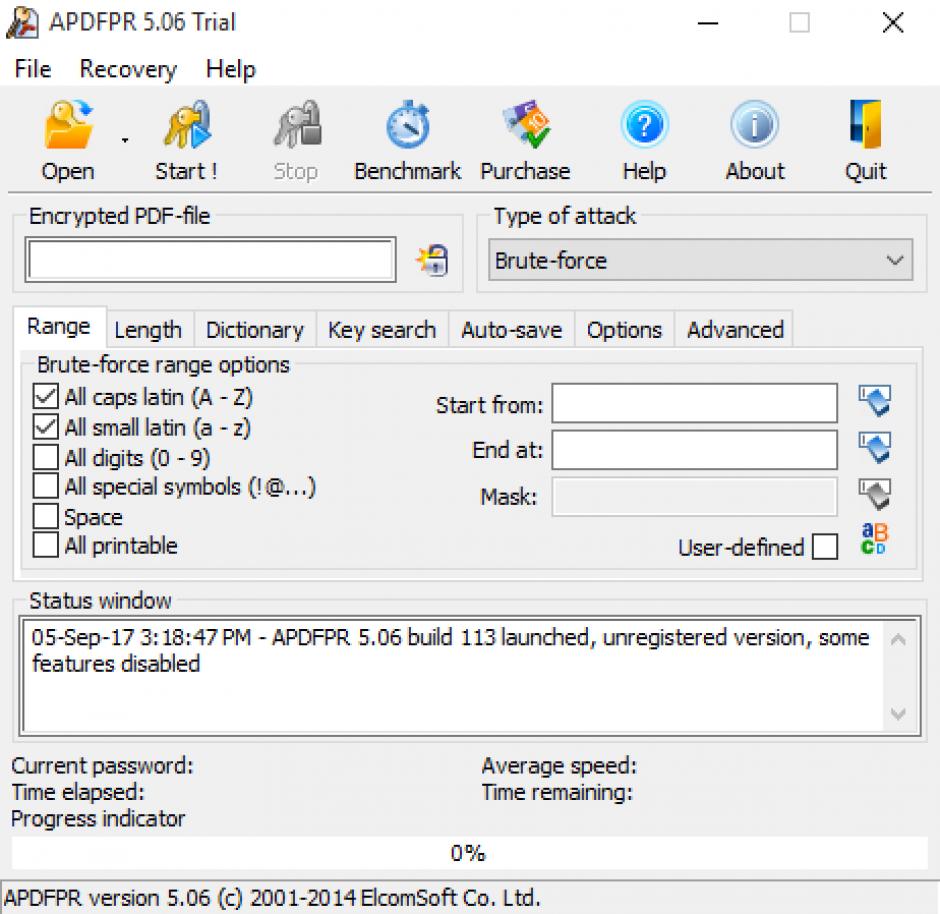
Task: Click the Mask input field
Action: (x=694, y=496)
